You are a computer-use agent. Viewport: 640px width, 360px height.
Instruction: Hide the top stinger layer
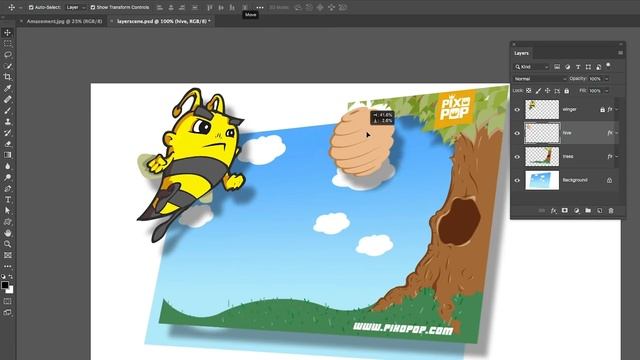[517, 110]
